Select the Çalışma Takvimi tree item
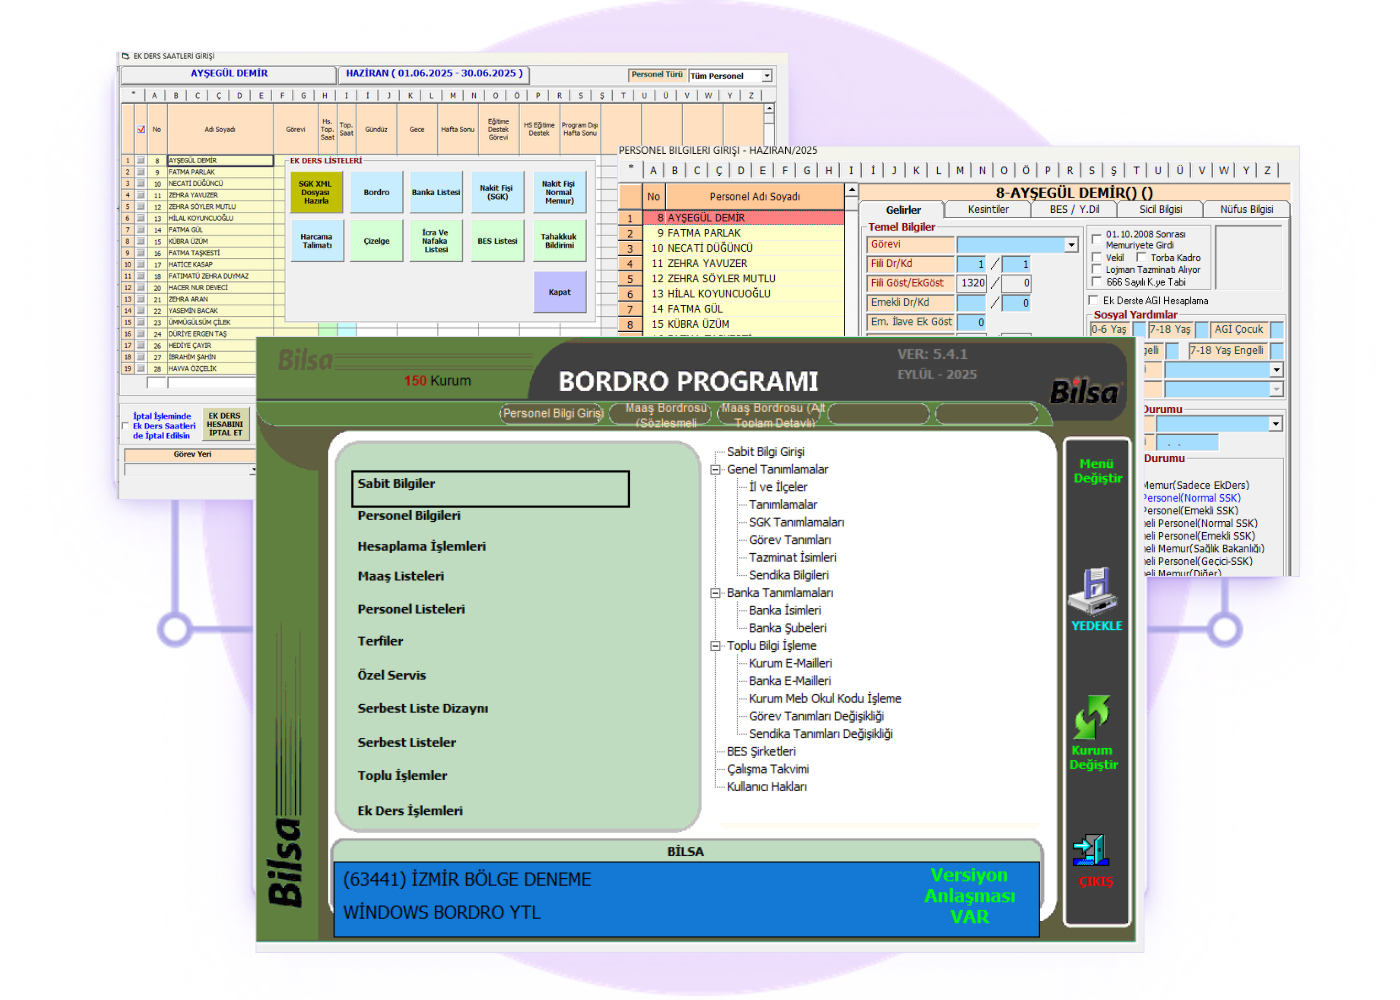Viewport: 1400px width, 1000px height. coord(767,770)
